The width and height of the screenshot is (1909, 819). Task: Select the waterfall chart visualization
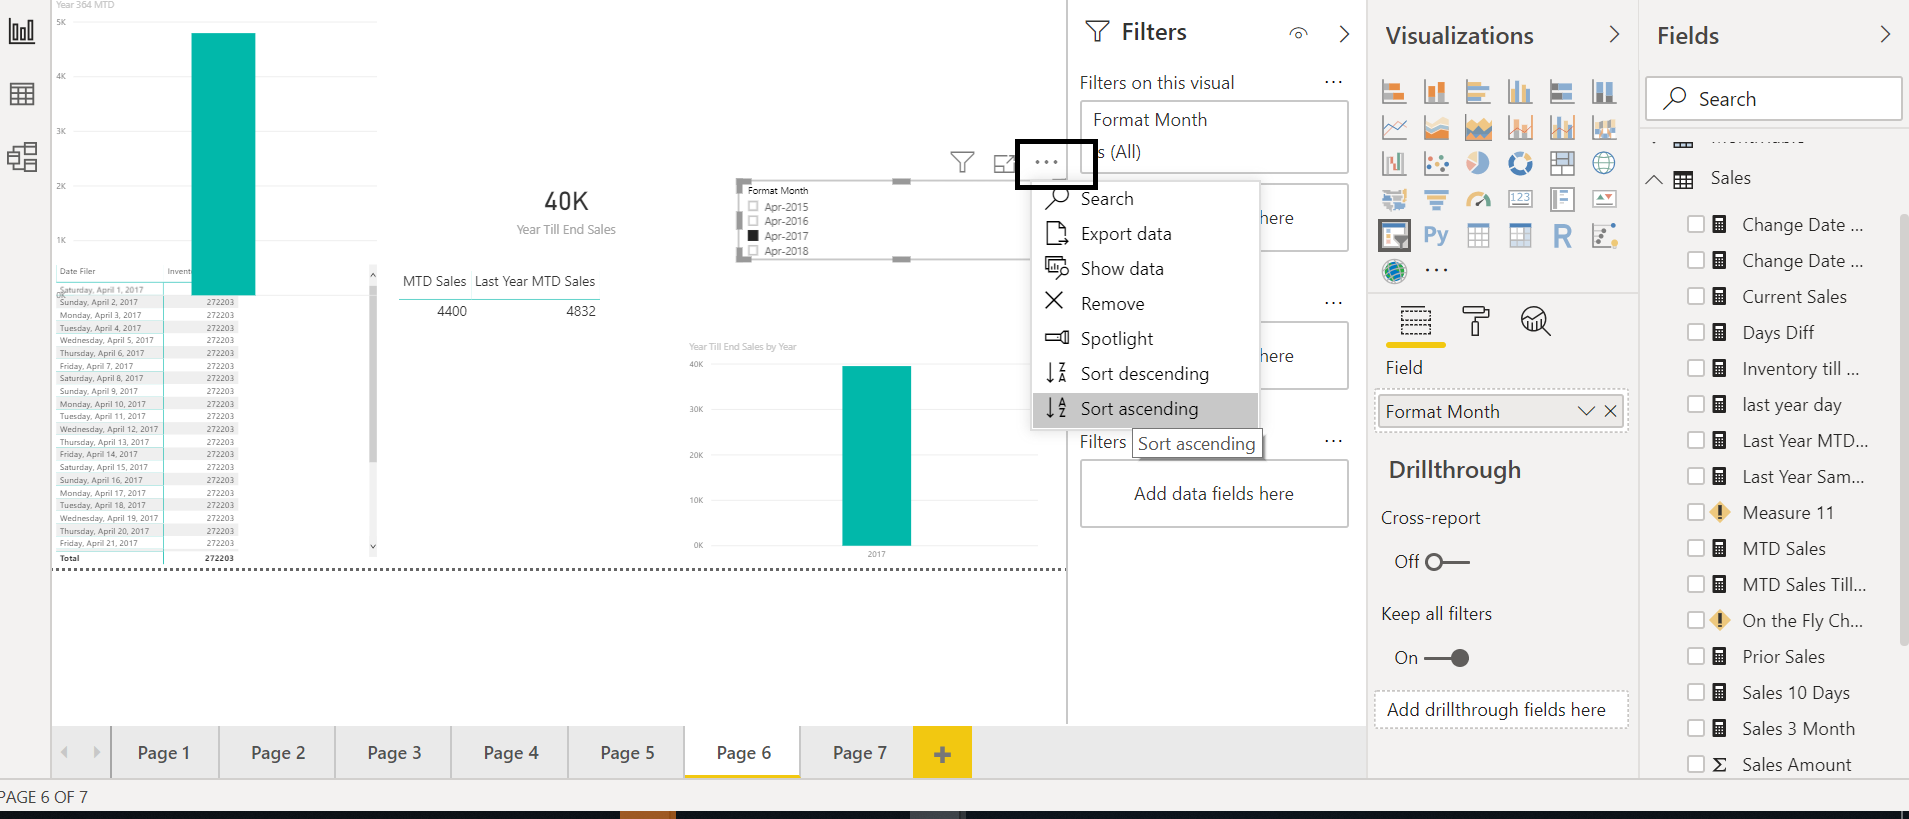(1394, 163)
